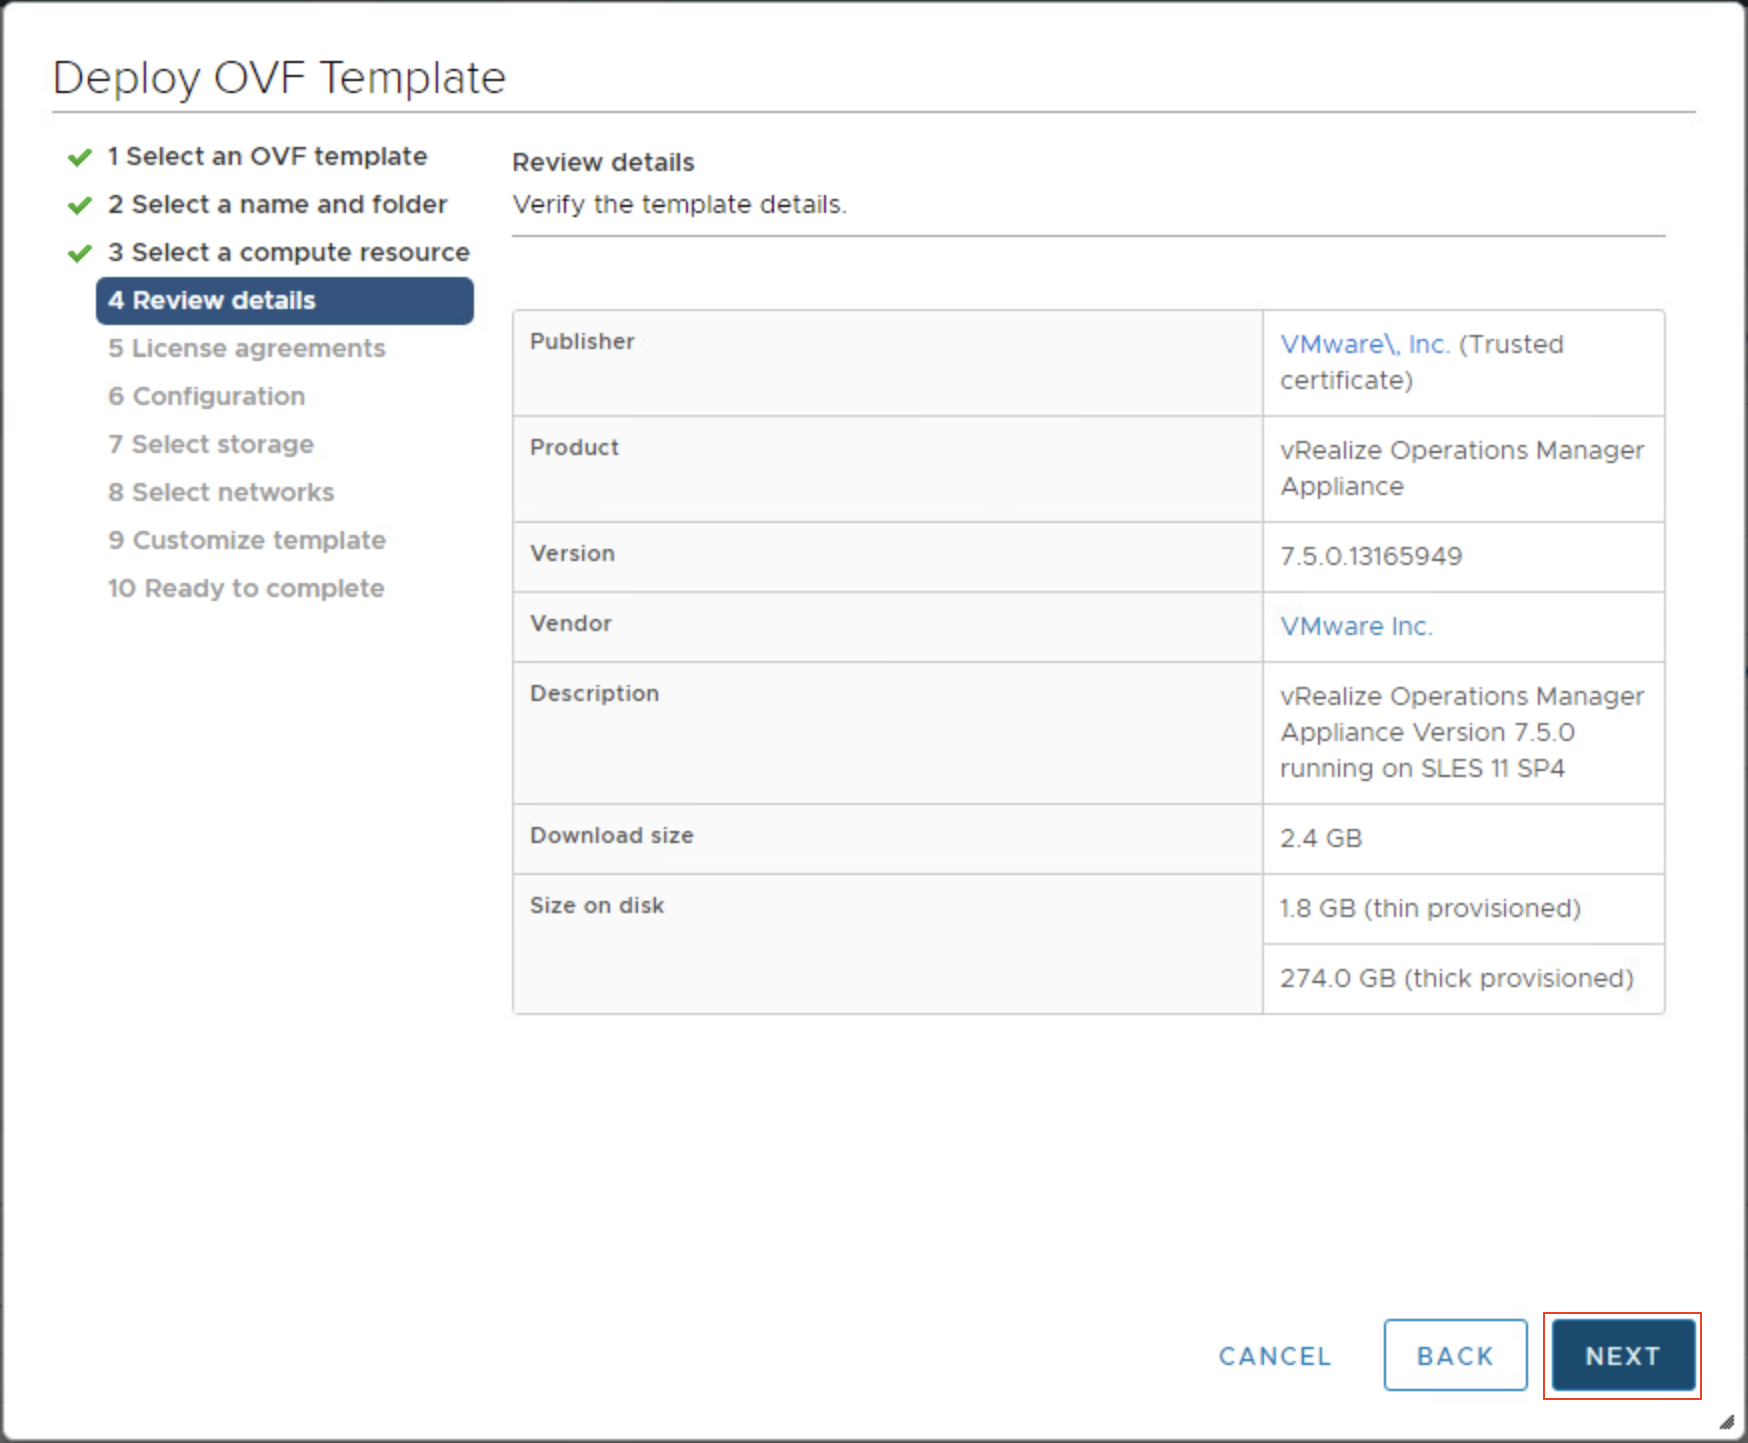Screen dimensions: 1748x1443
Task: Click green checkmark beside Select a name and folder
Action: point(80,205)
